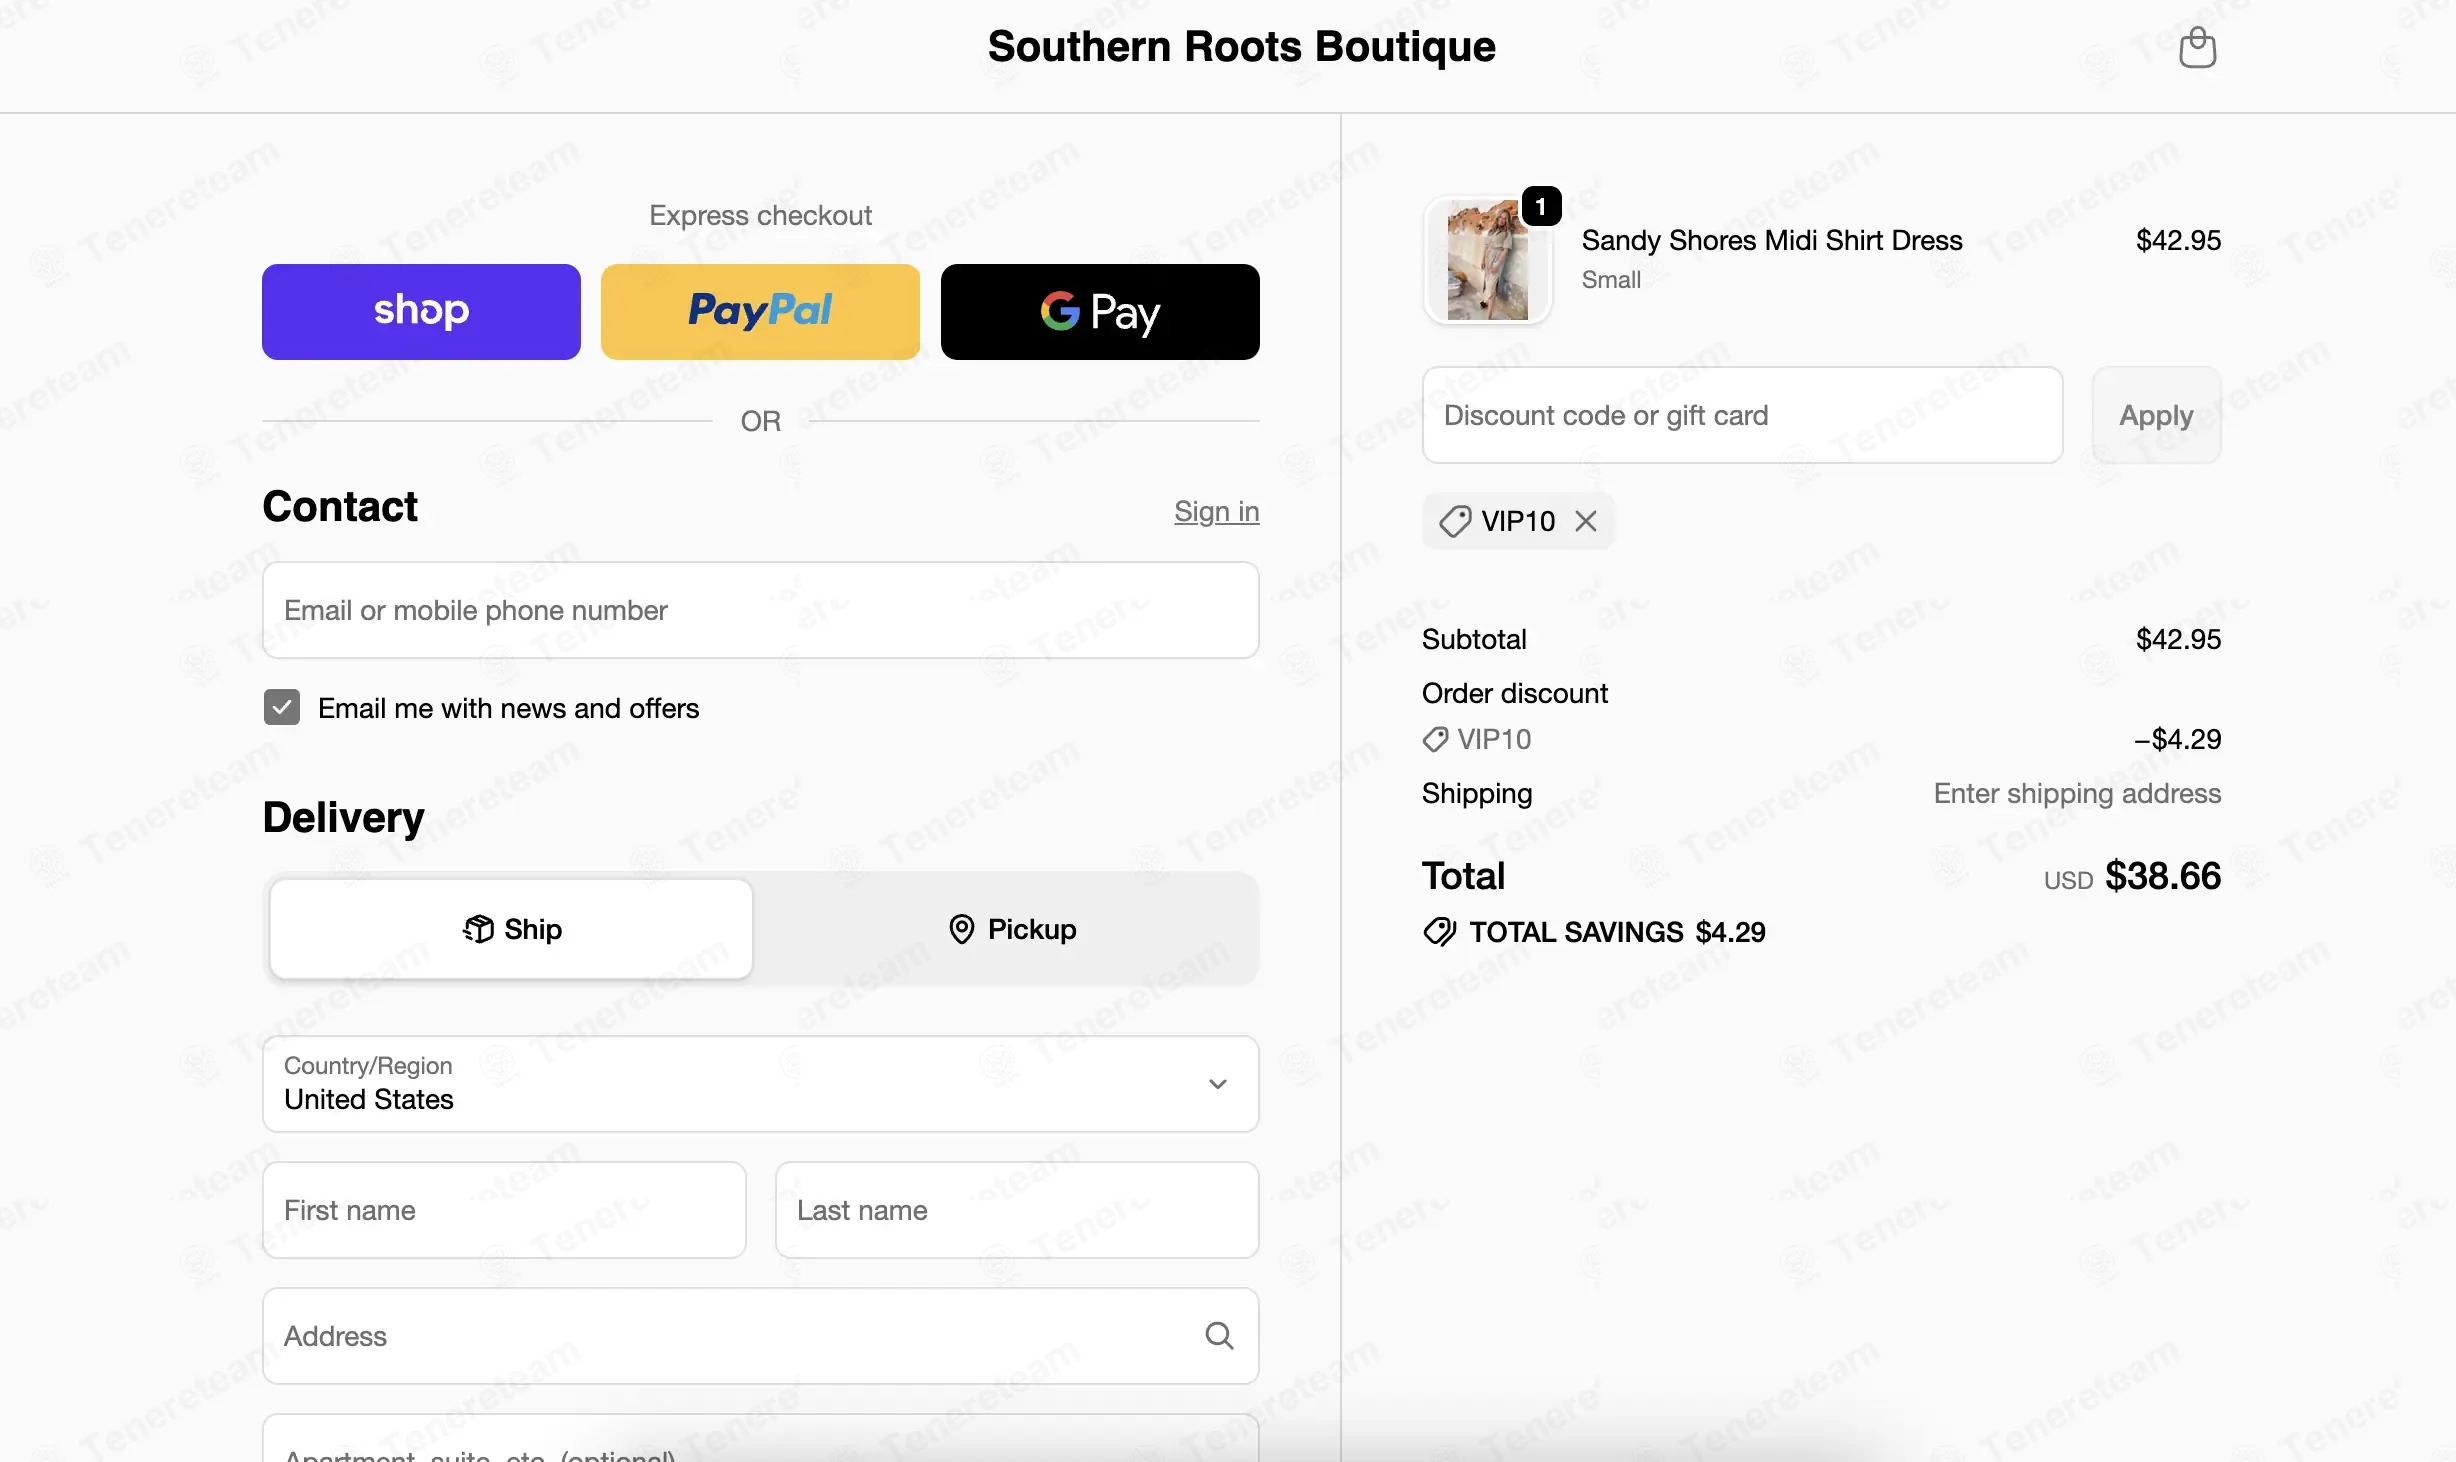Click the Sandy Shores dress thumbnail

[x=1487, y=260]
